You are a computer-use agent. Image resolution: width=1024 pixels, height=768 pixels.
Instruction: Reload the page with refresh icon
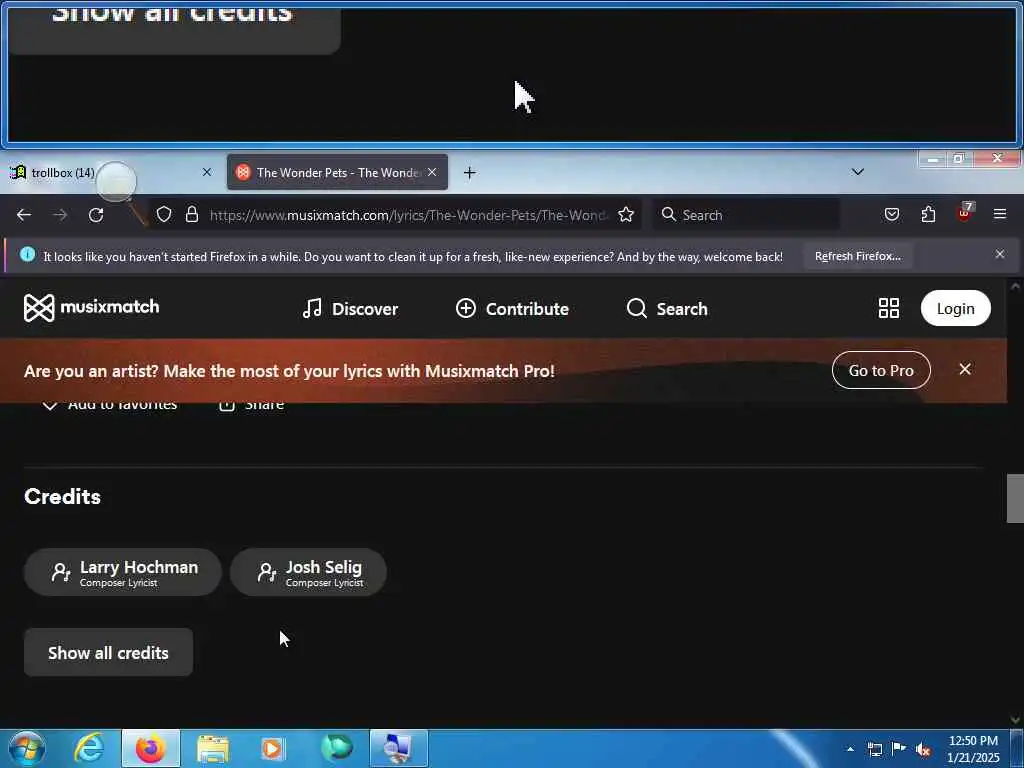[96, 215]
